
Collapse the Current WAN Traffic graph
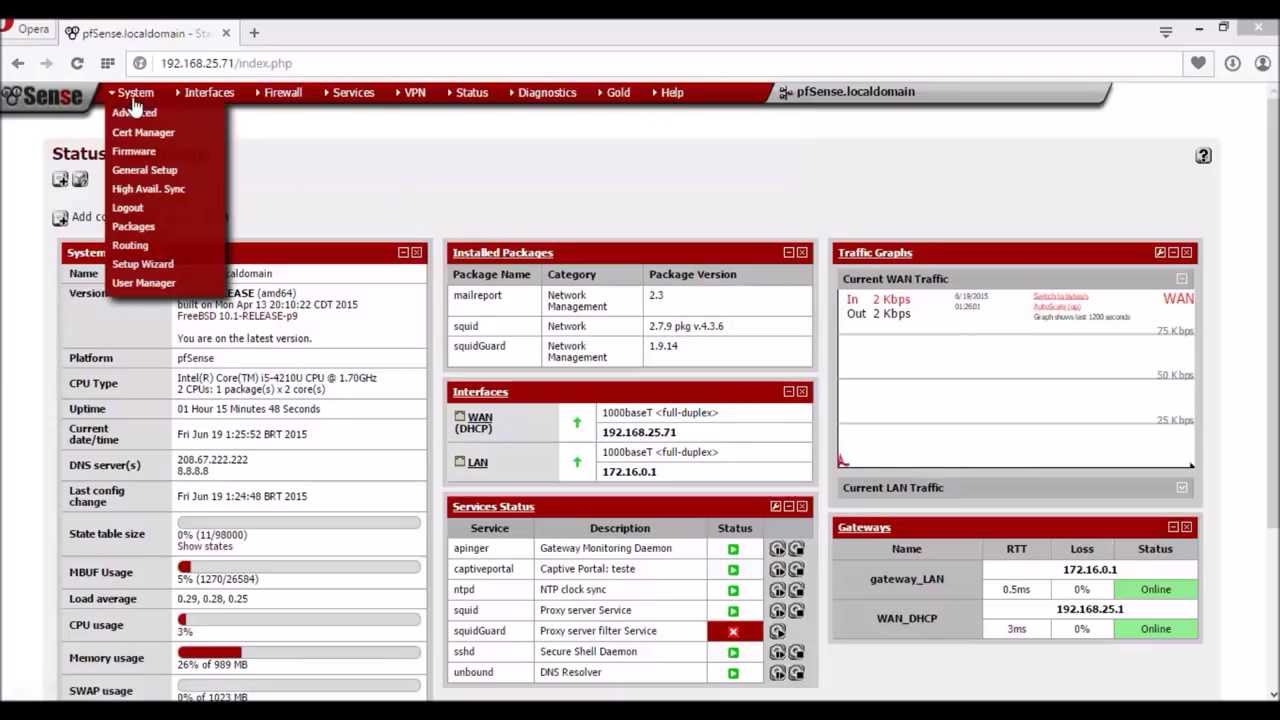[1182, 279]
